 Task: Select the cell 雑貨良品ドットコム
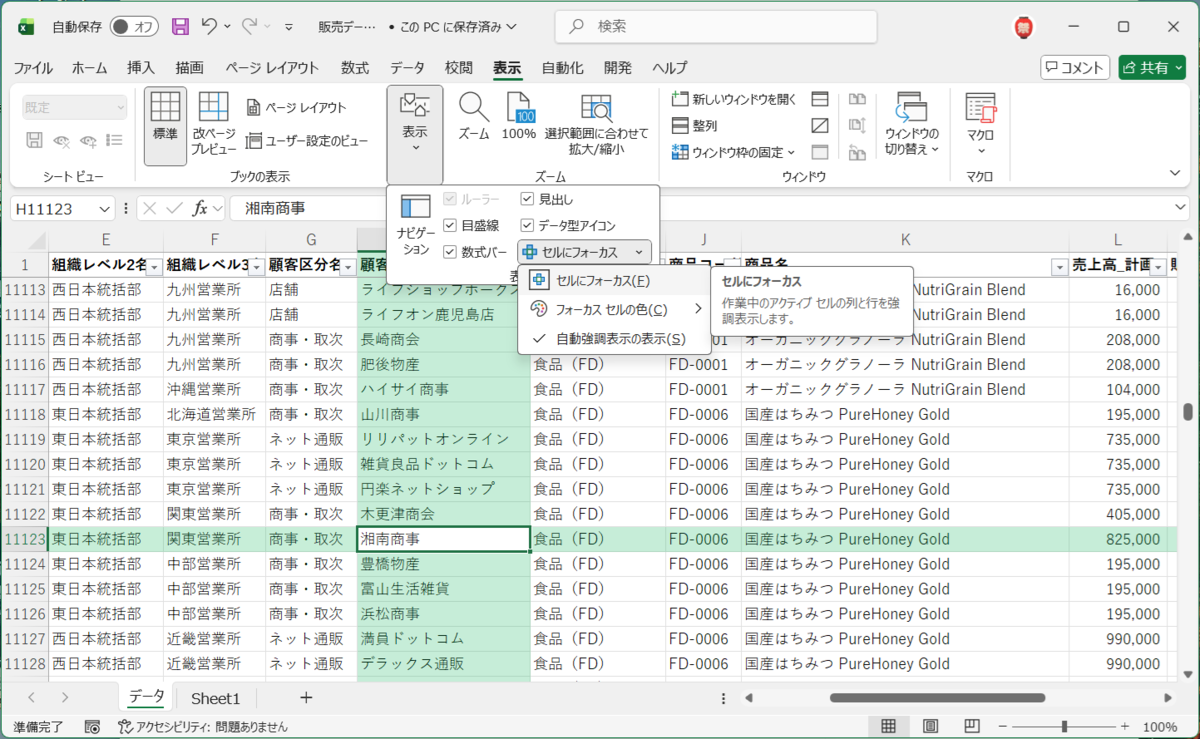point(443,464)
